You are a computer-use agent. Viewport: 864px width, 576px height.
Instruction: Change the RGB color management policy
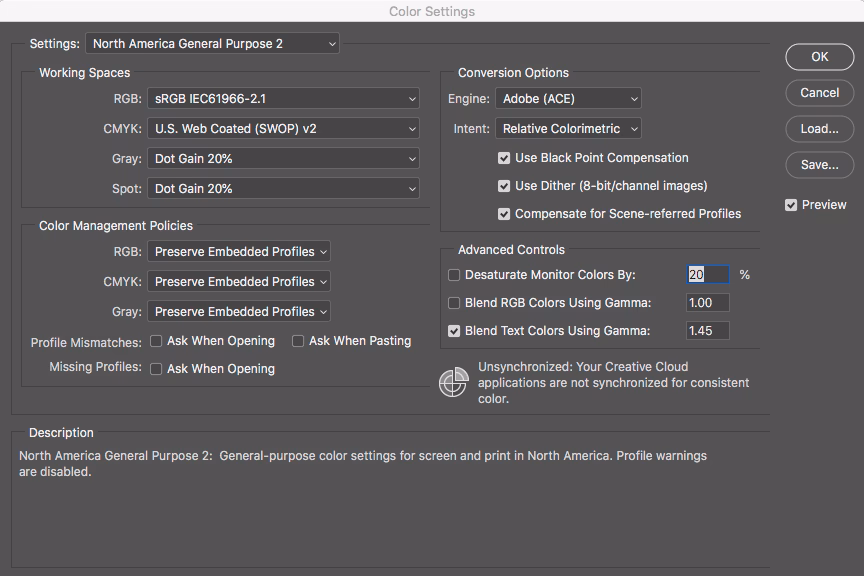(238, 251)
